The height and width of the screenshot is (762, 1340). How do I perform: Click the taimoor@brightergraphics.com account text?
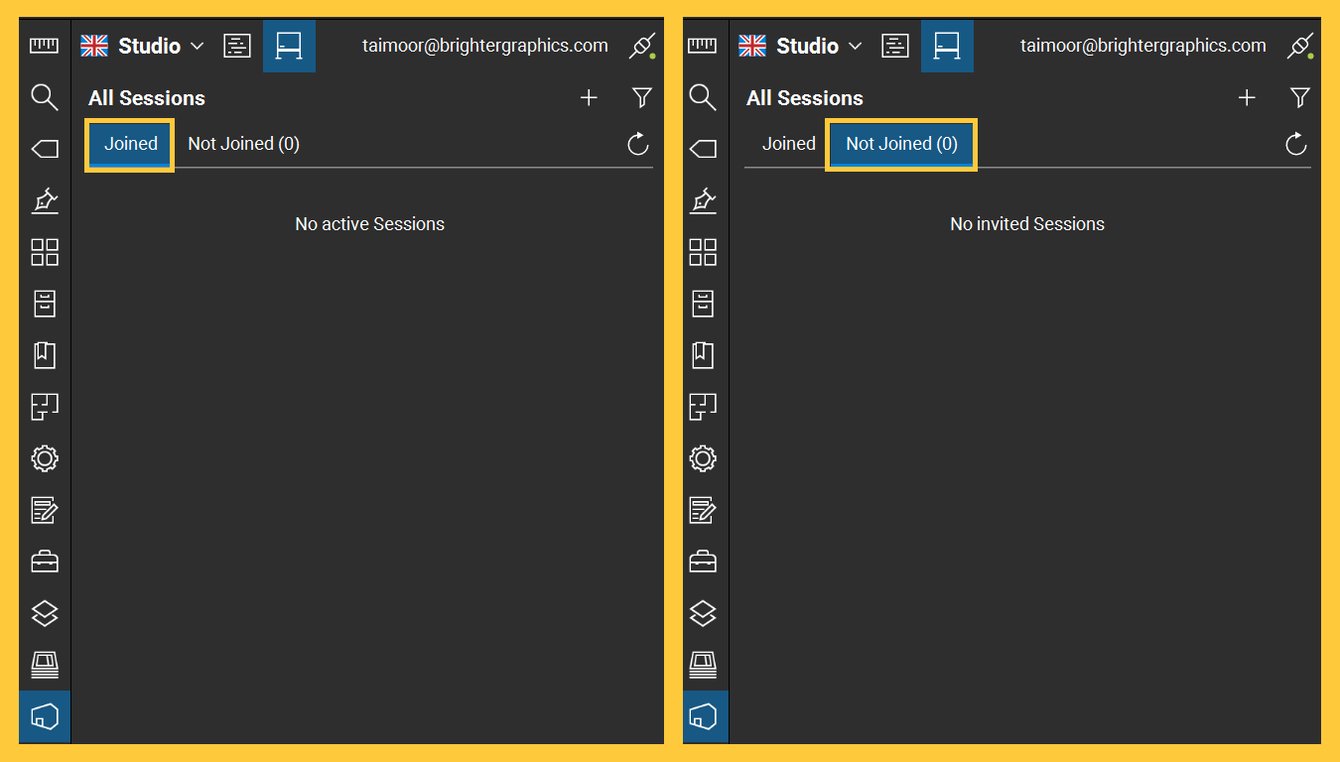(x=485, y=45)
